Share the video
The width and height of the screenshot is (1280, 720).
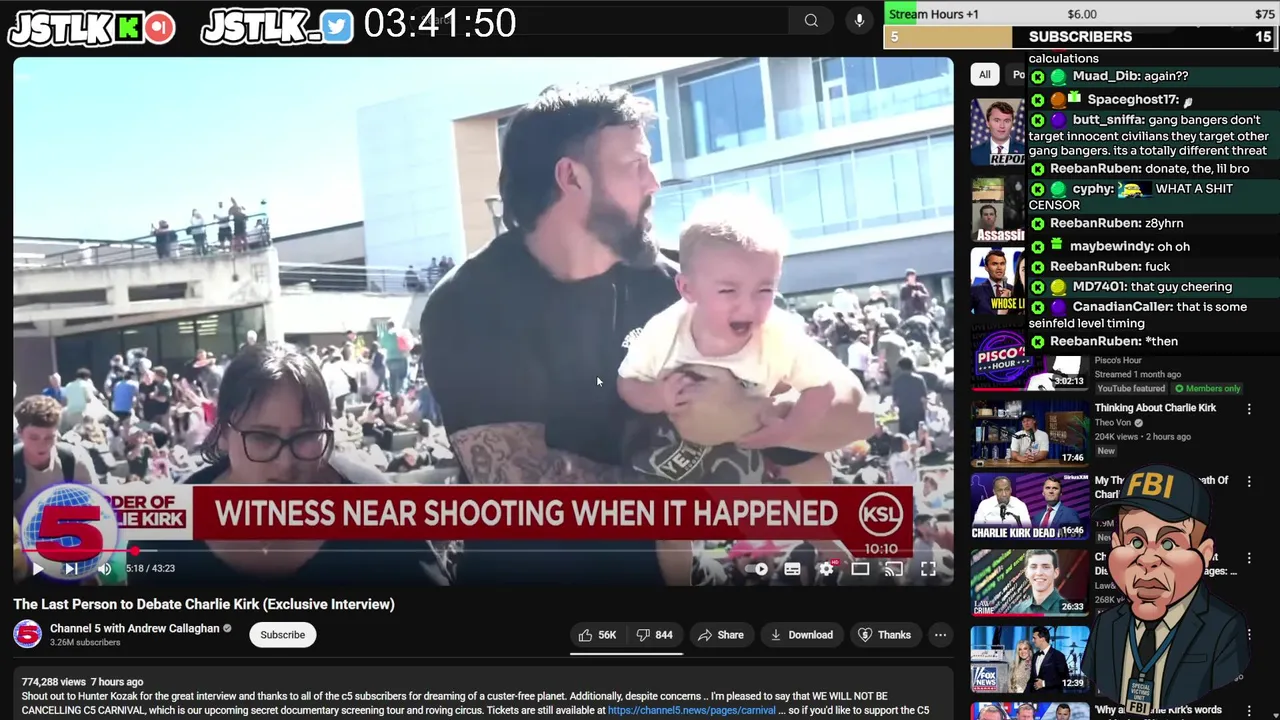pos(721,635)
